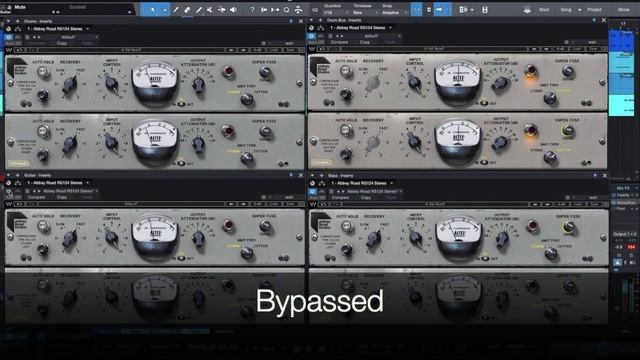
Task: Click Compare in Bass plugin window
Action: [340, 198]
